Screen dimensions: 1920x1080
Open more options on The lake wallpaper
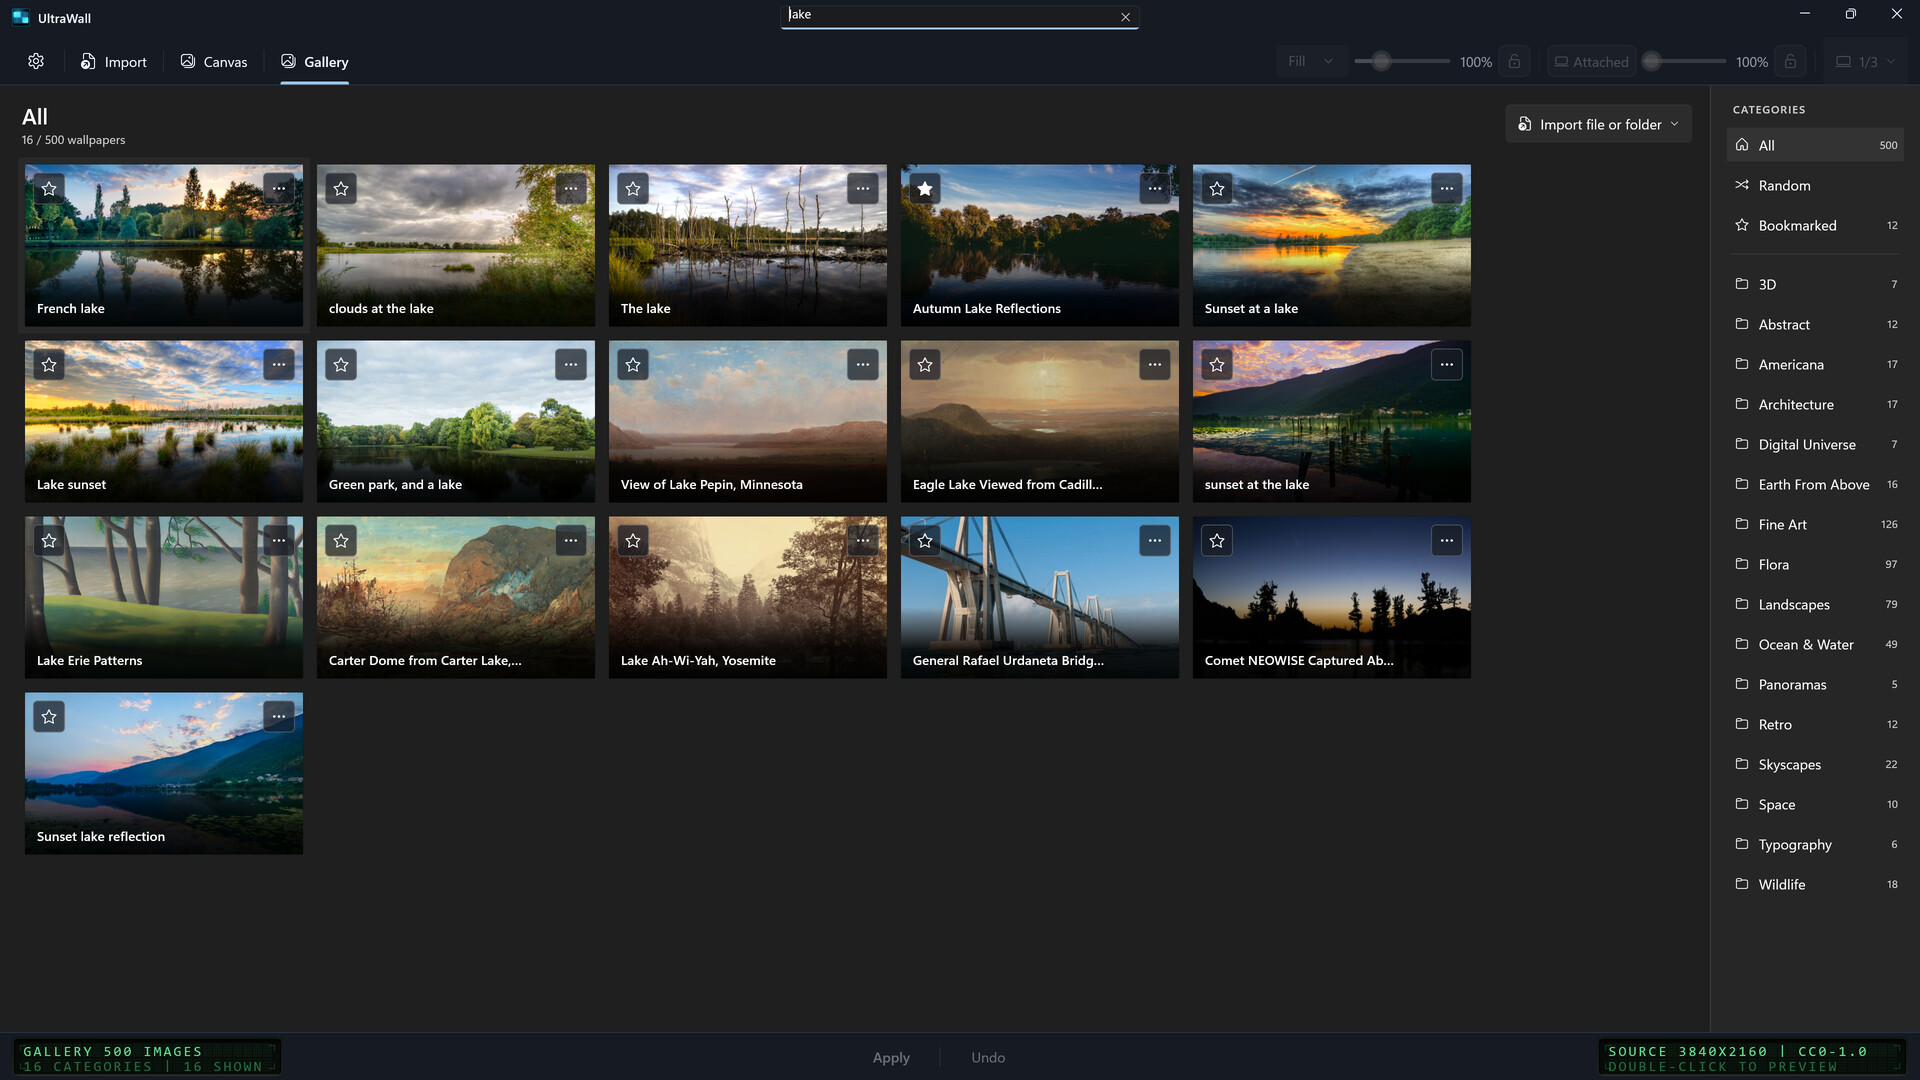tap(863, 188)
